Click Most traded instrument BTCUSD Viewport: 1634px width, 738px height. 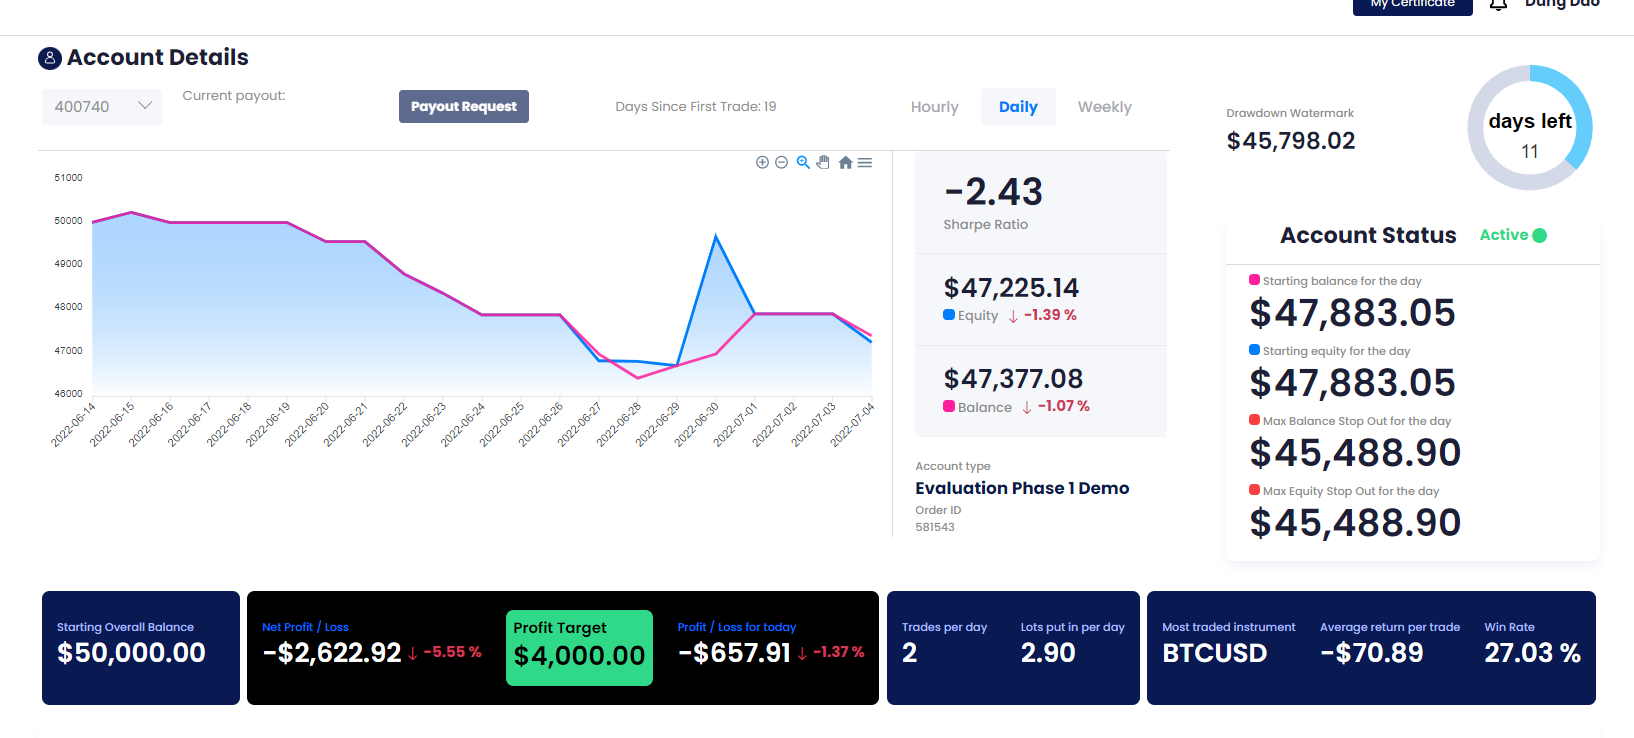coord(1214,653)
